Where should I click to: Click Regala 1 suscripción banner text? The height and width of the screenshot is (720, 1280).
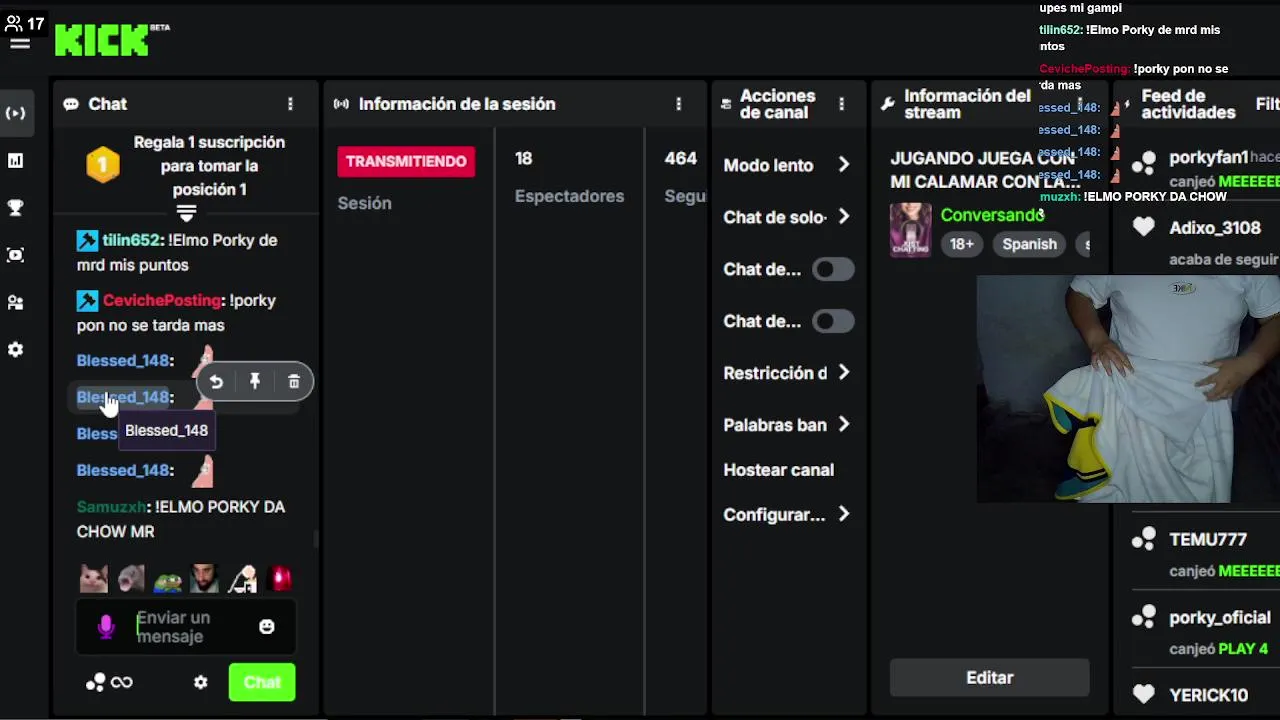click(x=208, y=166)
